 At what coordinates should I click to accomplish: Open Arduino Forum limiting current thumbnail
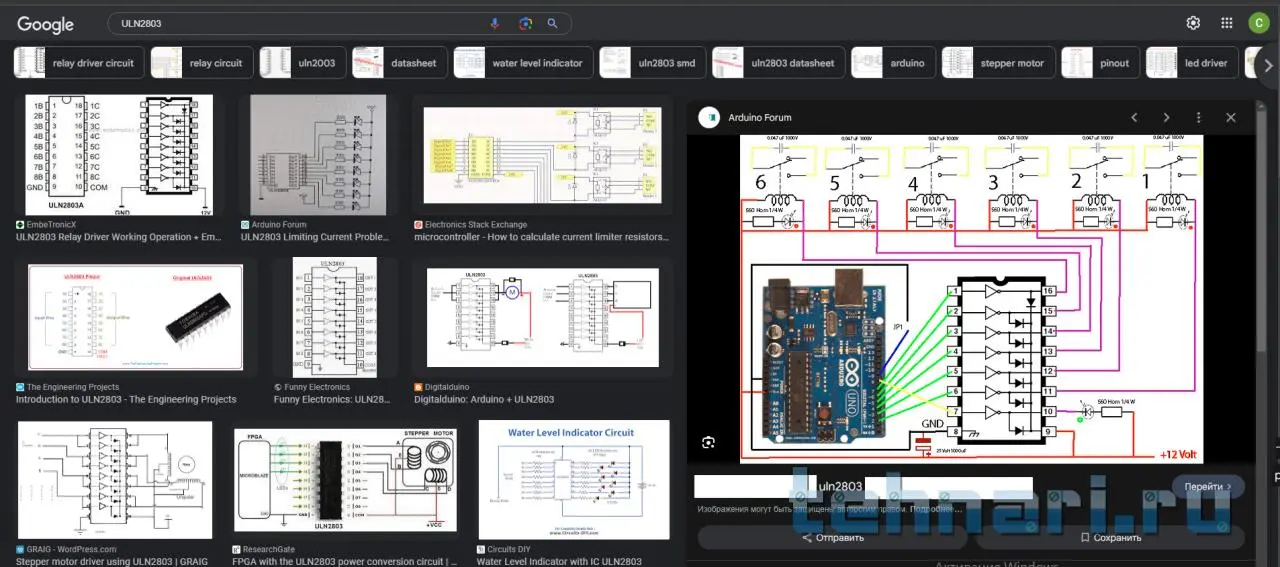[x=318, y=155]
